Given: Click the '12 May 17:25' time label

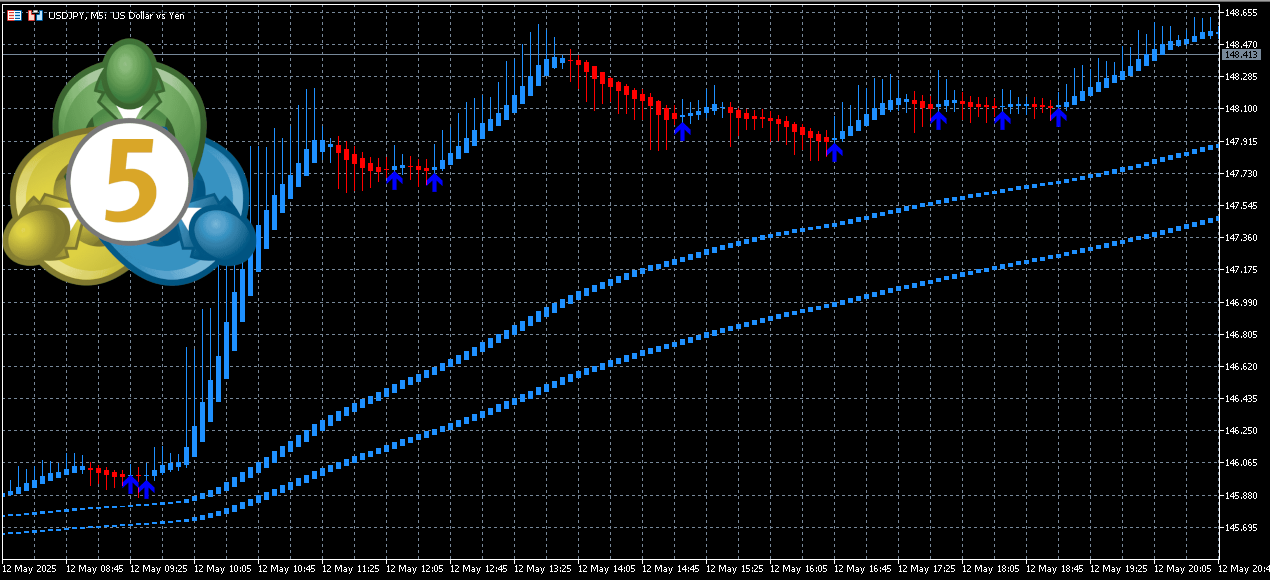Looking at the screenshot, I should point(927,569).
